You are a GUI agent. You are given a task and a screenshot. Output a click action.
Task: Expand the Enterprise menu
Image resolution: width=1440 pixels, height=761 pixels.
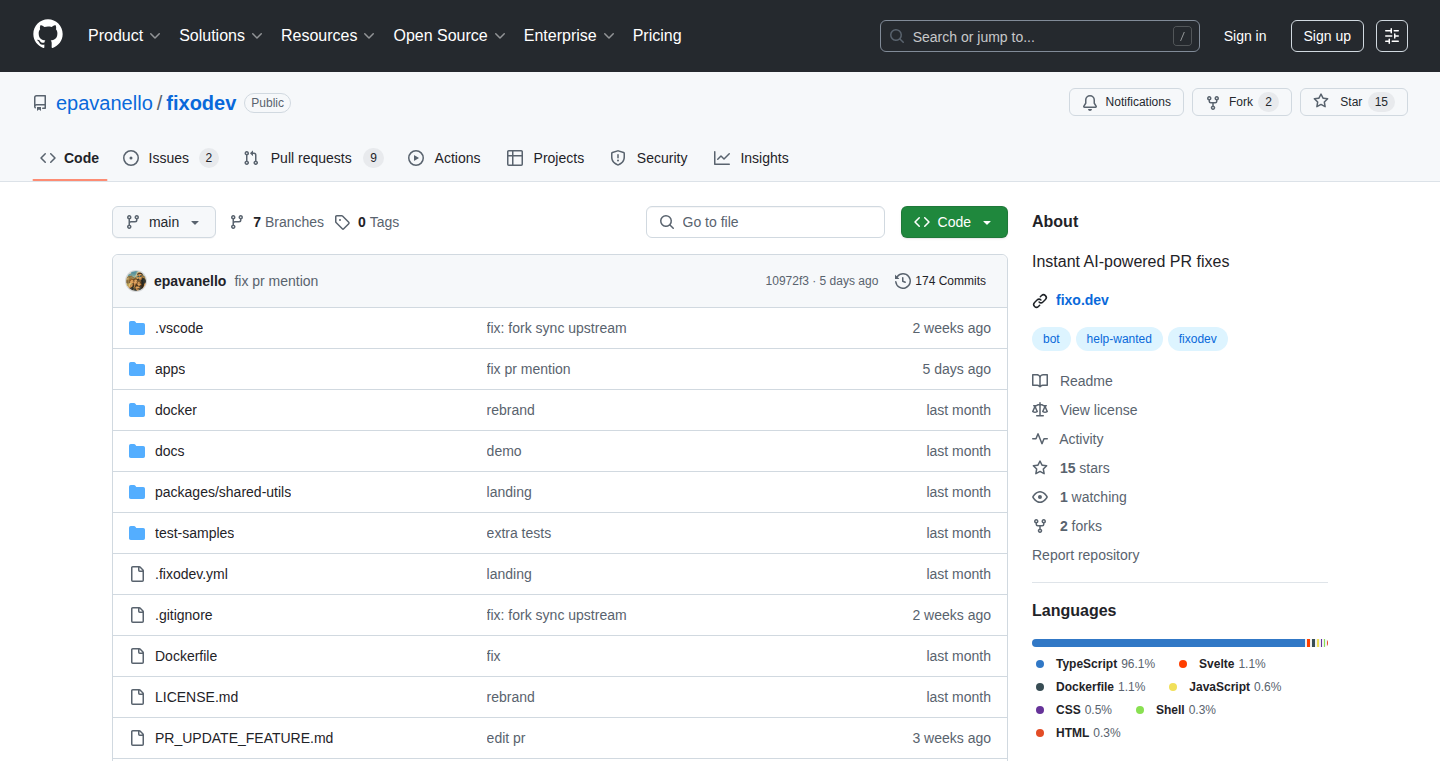click(x=569, y=35)
